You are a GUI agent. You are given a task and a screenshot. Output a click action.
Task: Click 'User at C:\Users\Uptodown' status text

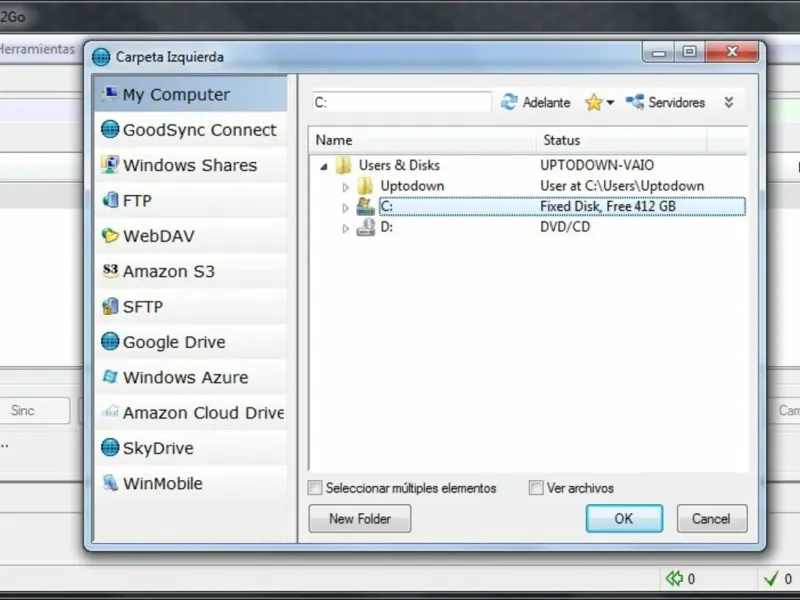pos(622,186)
